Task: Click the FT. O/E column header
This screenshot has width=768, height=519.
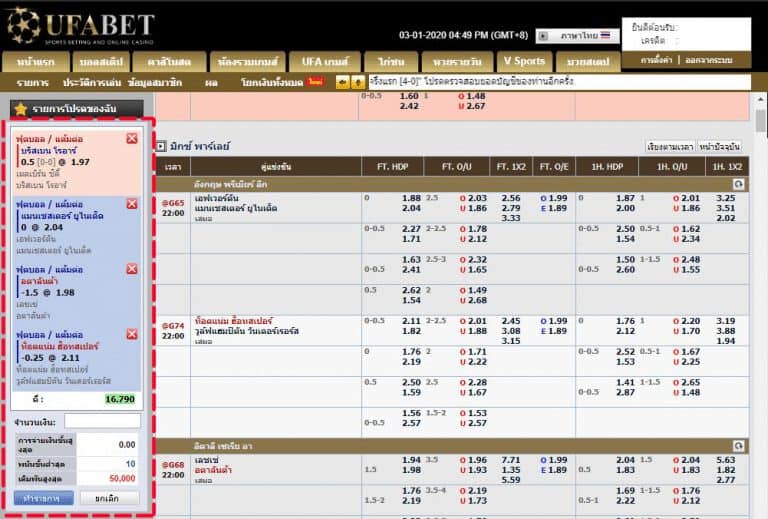Action: 553,167
